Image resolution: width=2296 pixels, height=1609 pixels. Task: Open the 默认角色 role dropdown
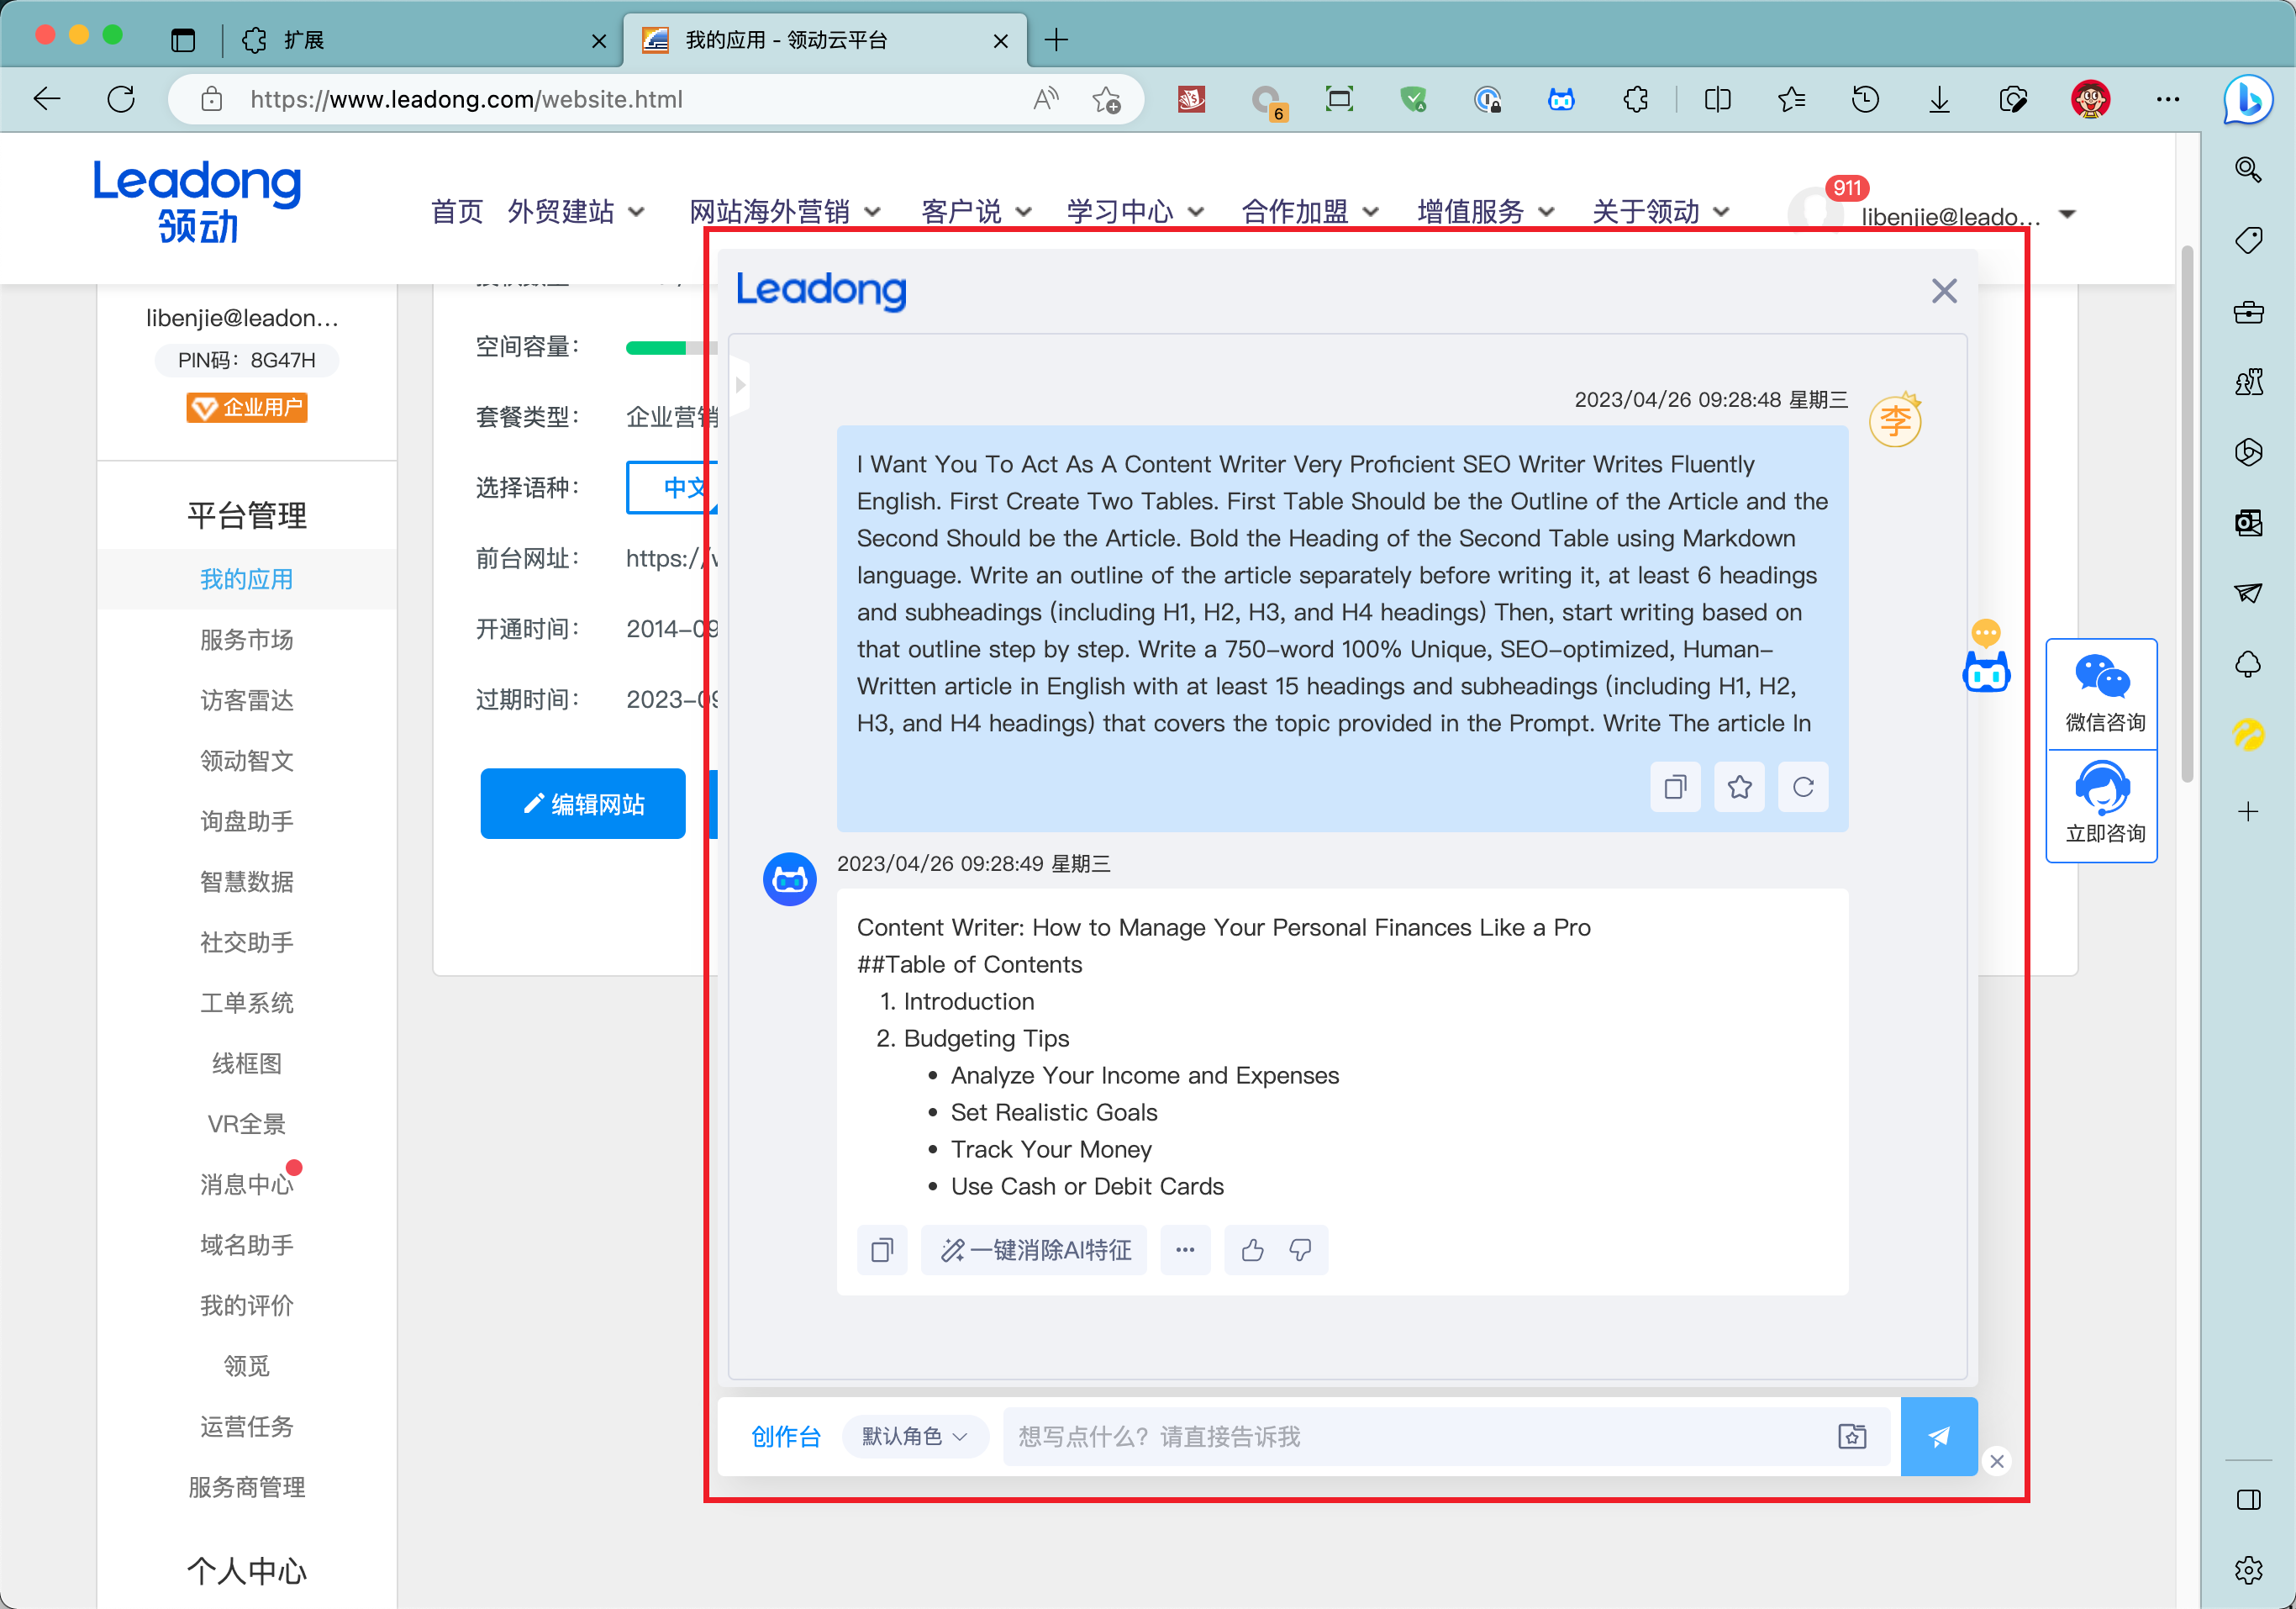click(914, 1436)
